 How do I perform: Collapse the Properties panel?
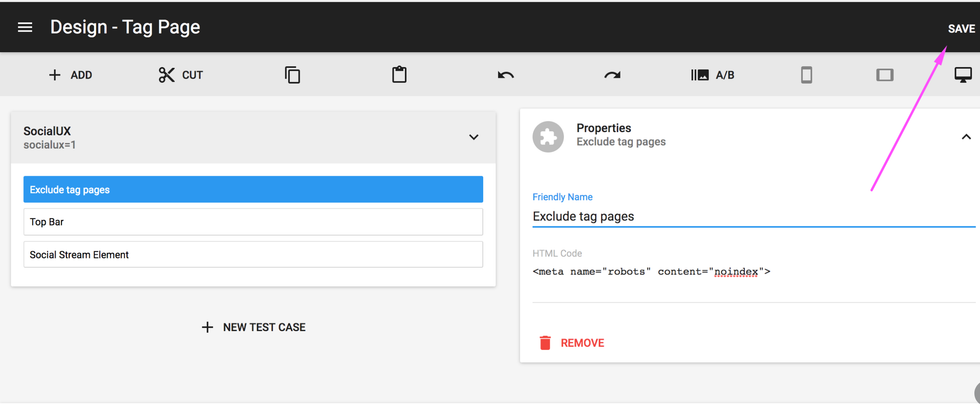pos(966,137)
